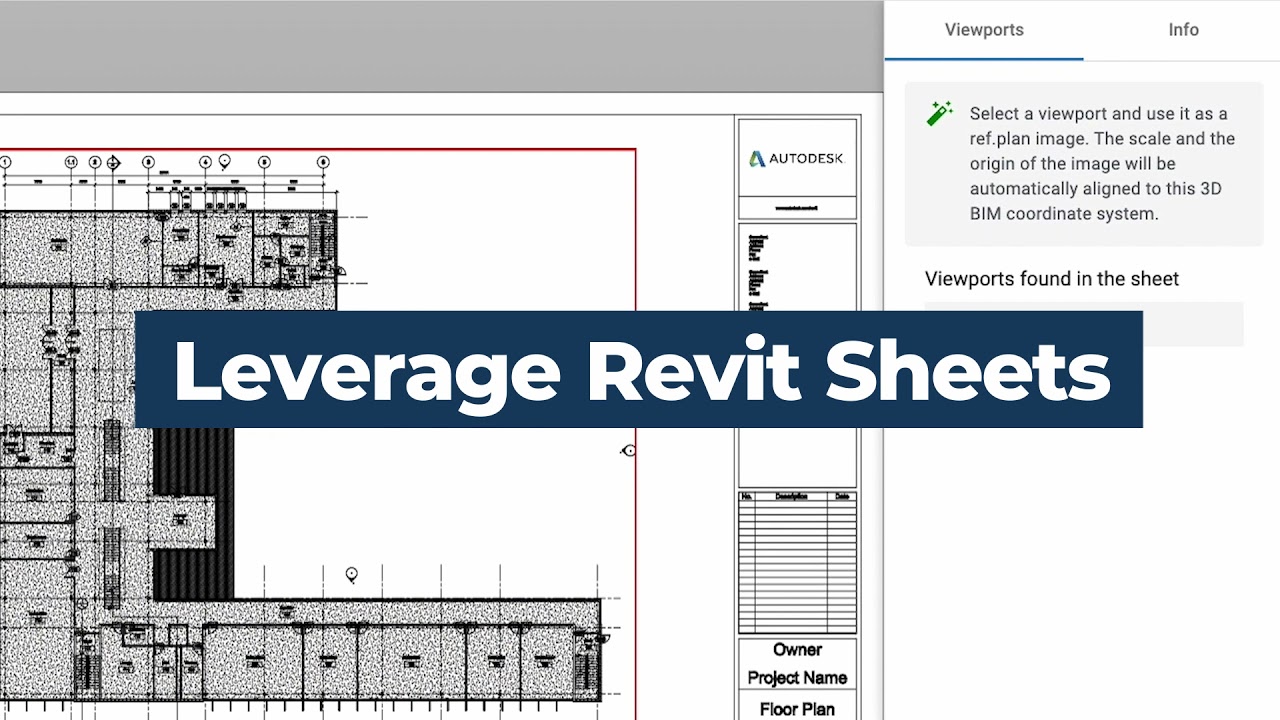Click the revision table Description header
The width and height of the screenshot is (1280, 720).
point(791,496)
